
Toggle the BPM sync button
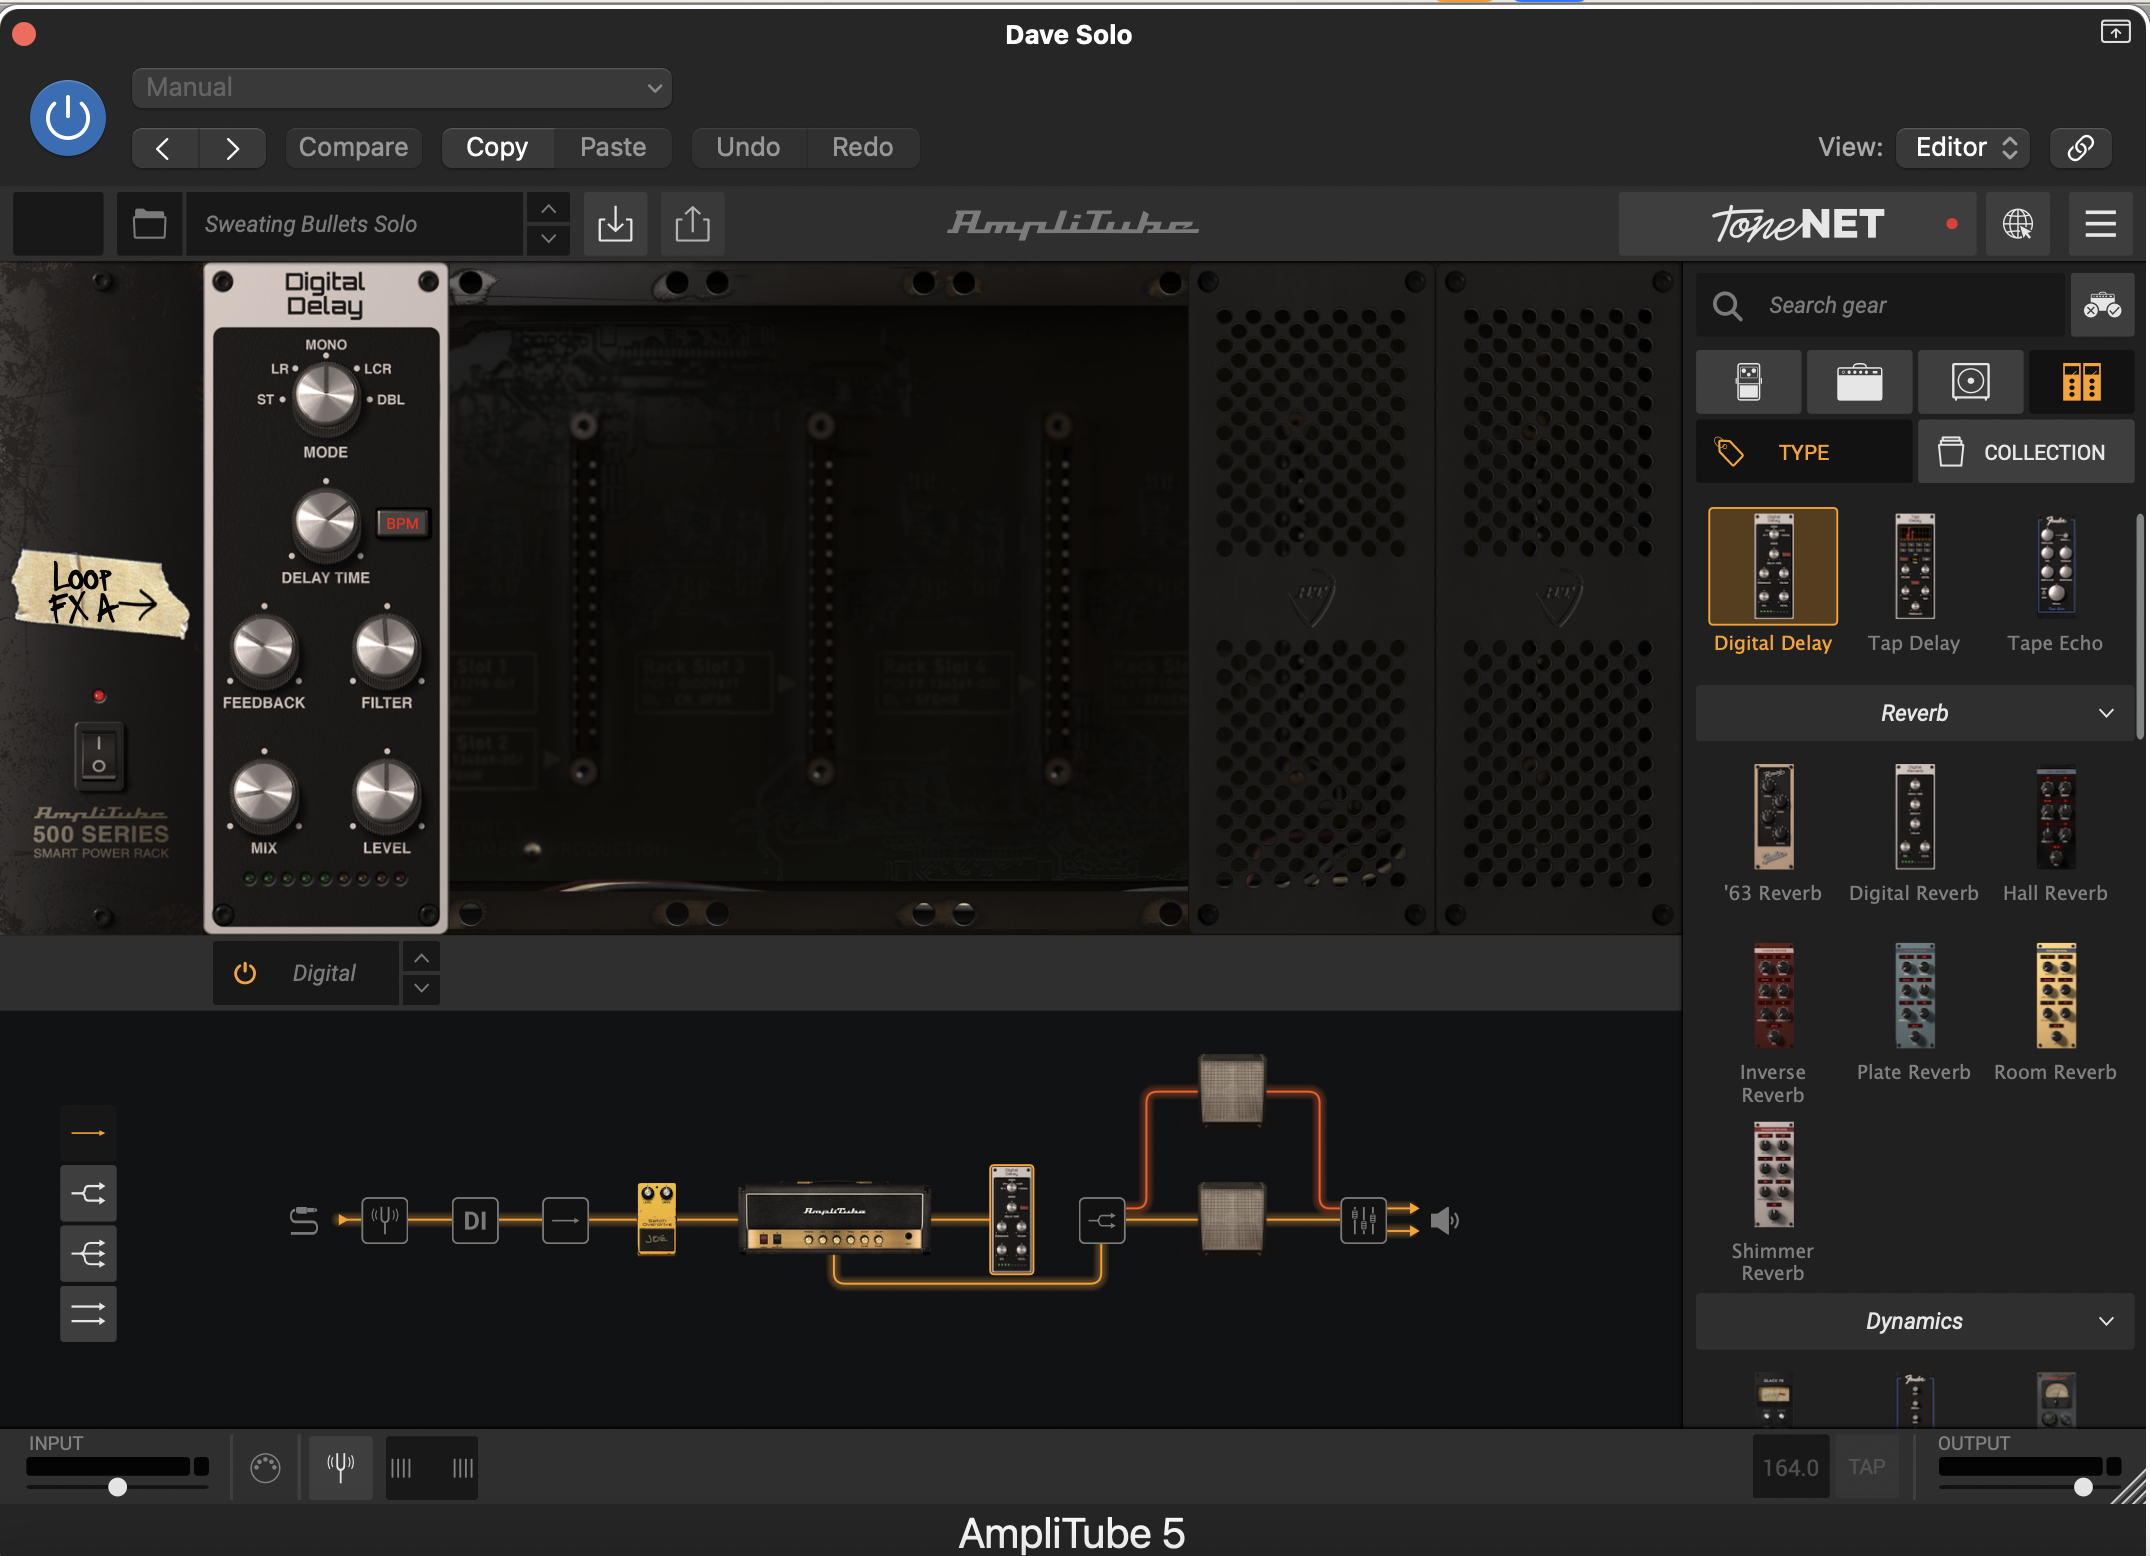tap(402, 523)
